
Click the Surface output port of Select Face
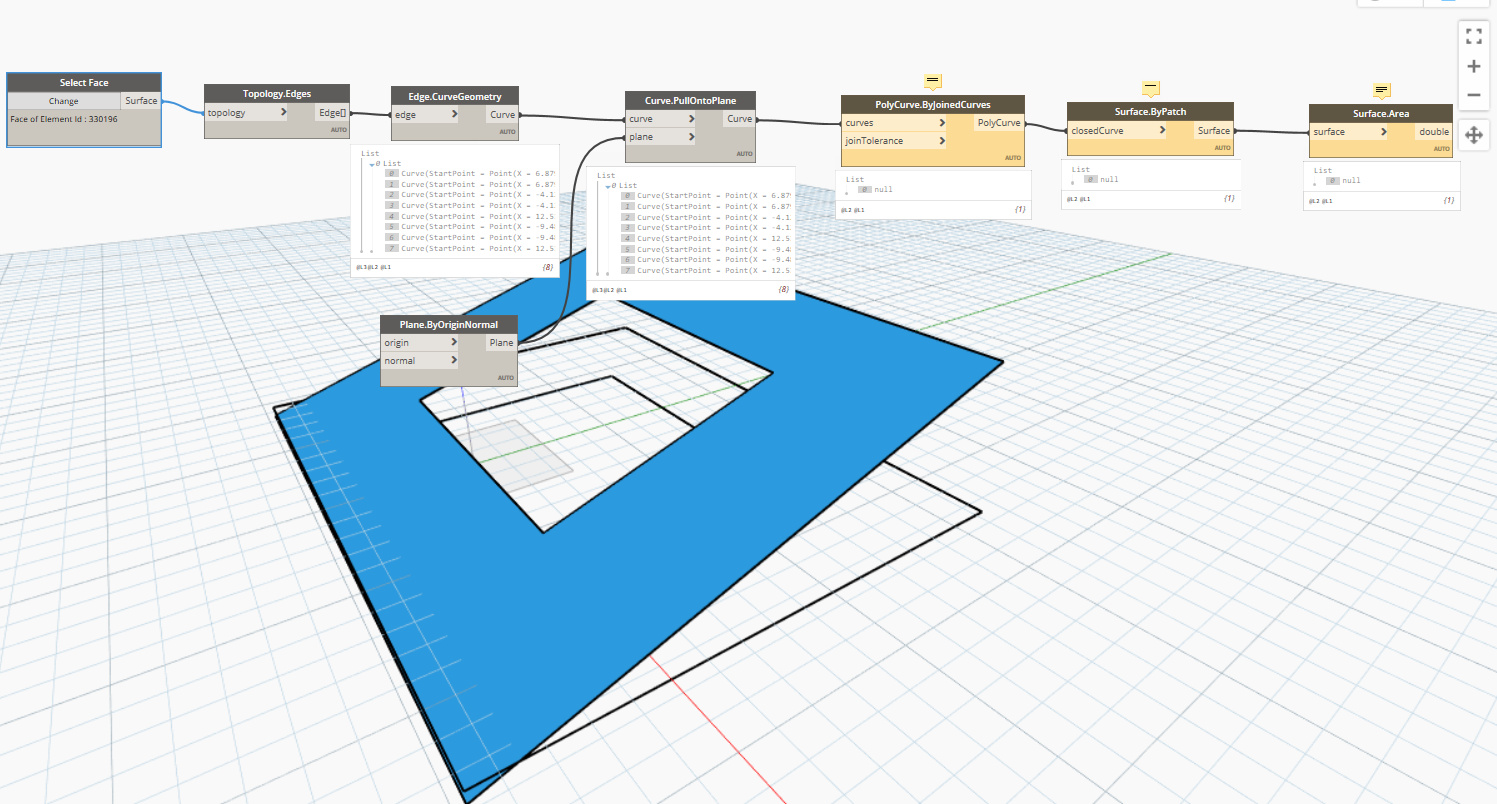click(x=141, y=101)
